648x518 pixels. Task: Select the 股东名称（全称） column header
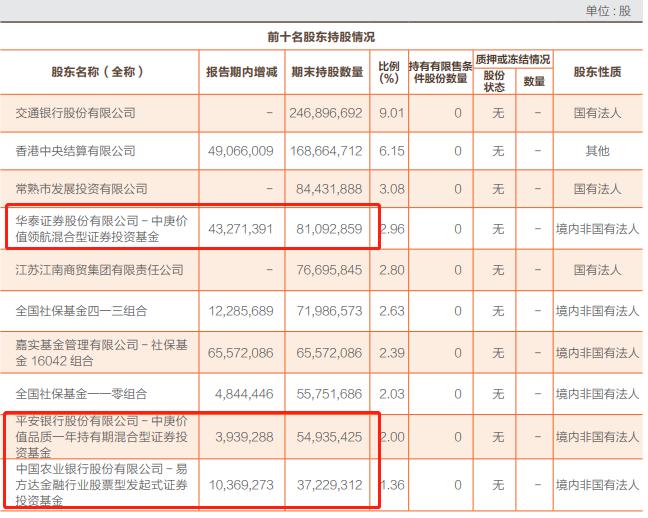coord(97,72)
